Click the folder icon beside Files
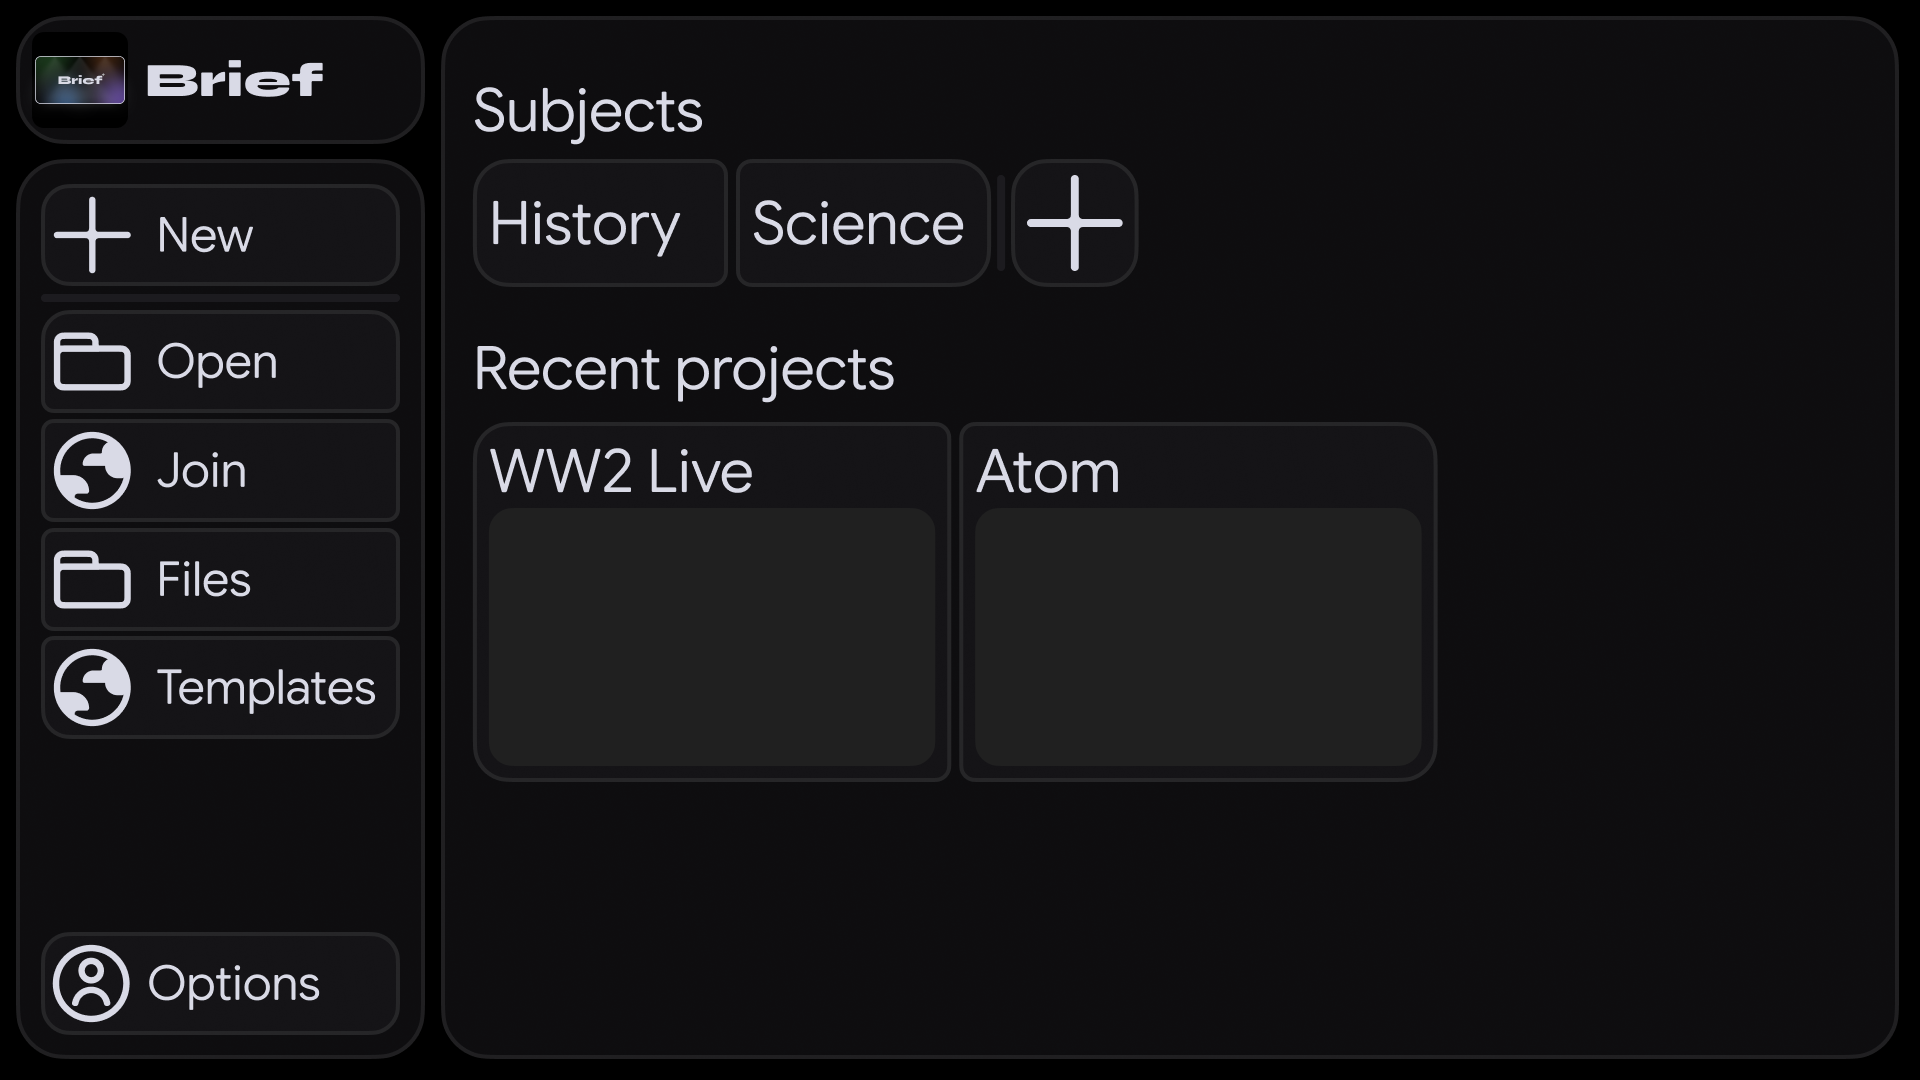Image resolution: width=1920 pixels, height=1080 pixels. [92, 579]
